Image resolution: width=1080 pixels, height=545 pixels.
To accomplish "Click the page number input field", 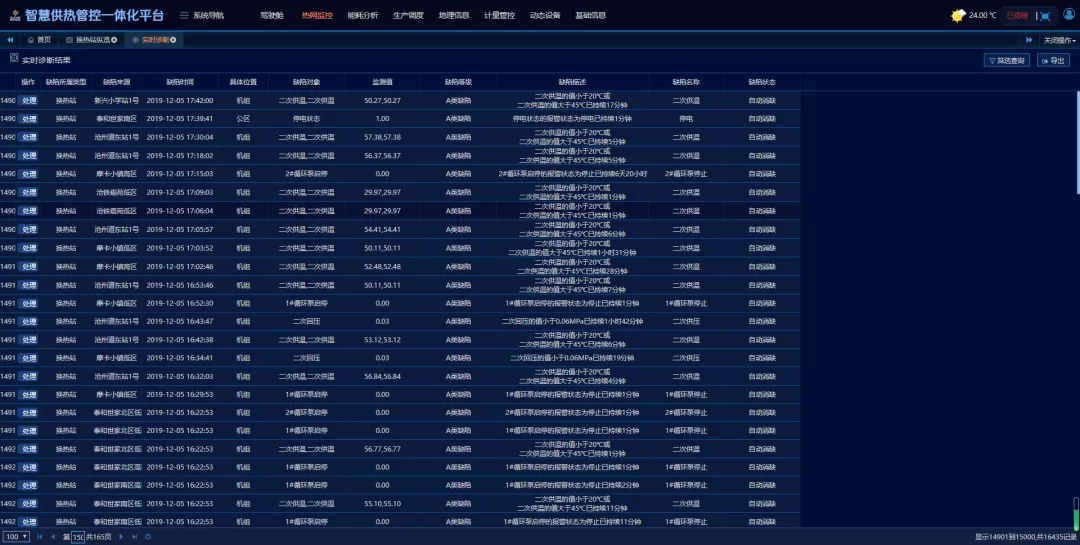I will click(x=77, y=537).
